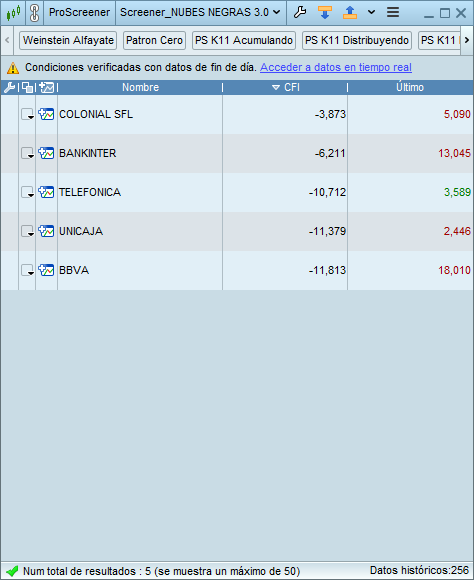Select the TELEFONICA name
The height and width of the screenshot is (580, 474).
click(90, 192)
